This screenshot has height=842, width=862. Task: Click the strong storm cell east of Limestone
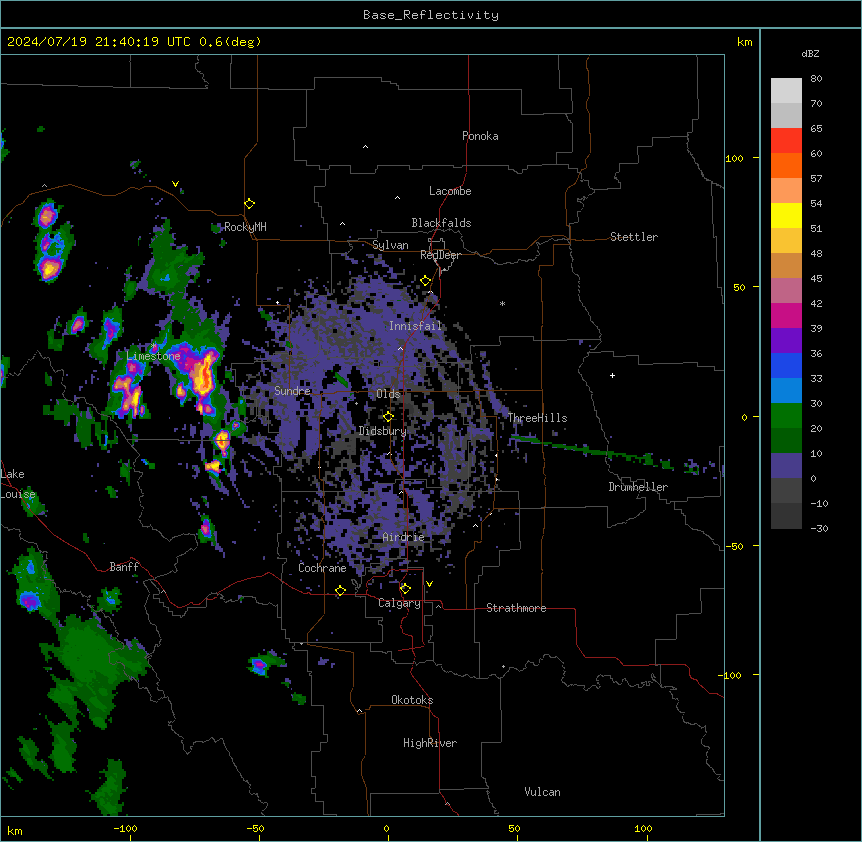(x=201, y=375)
